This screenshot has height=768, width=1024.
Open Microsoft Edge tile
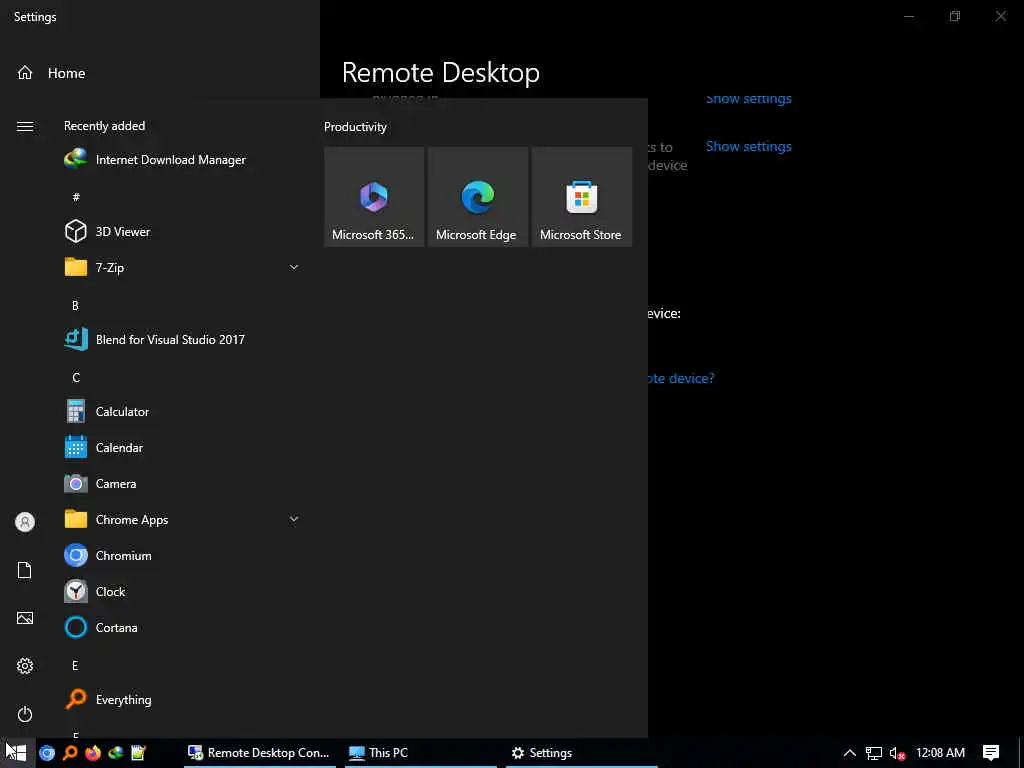pyautogui.click(x=477, y=197)
